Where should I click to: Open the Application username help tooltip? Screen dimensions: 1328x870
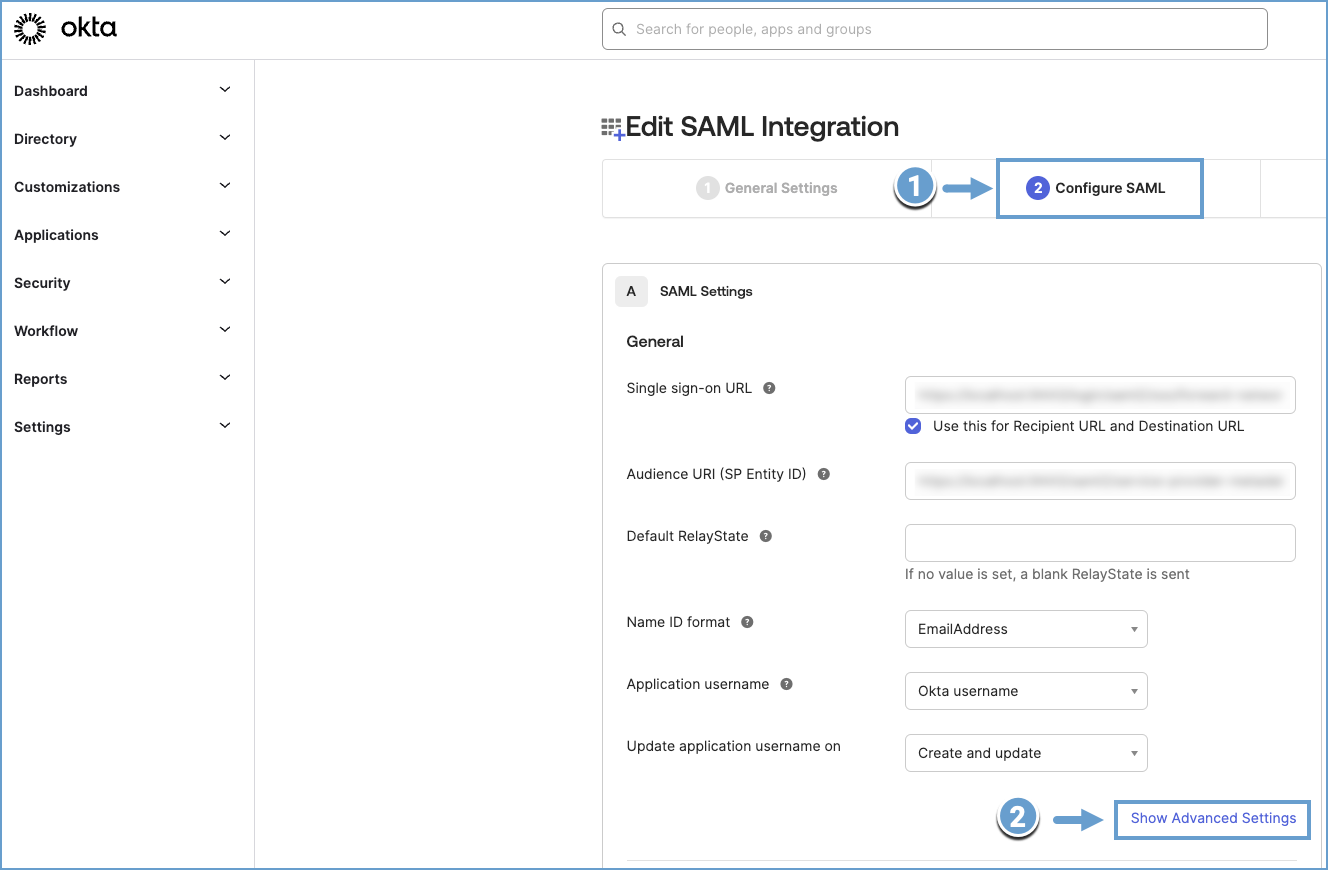pos(786,683)
